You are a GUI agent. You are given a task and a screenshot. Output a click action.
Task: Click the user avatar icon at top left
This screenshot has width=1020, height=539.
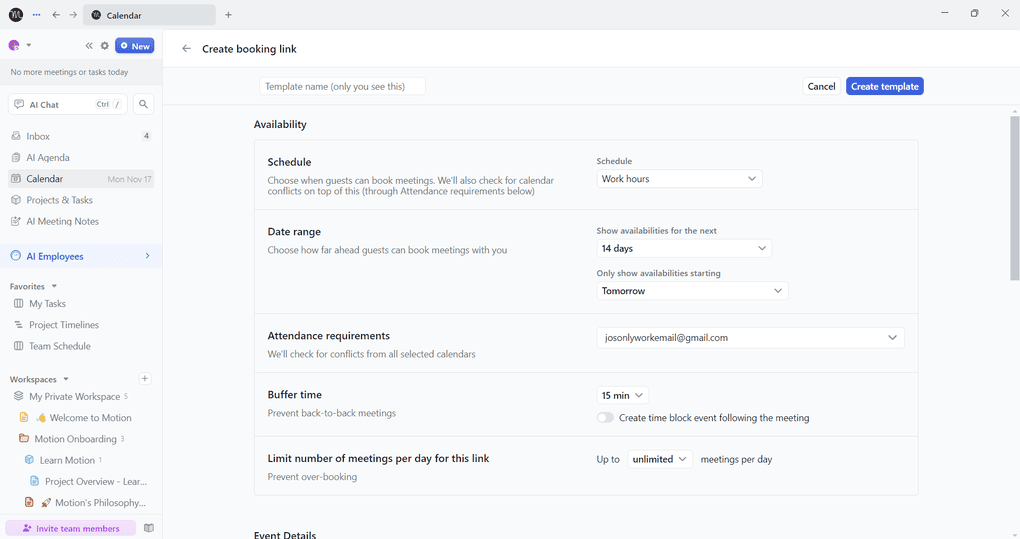[x=14, y=46]
